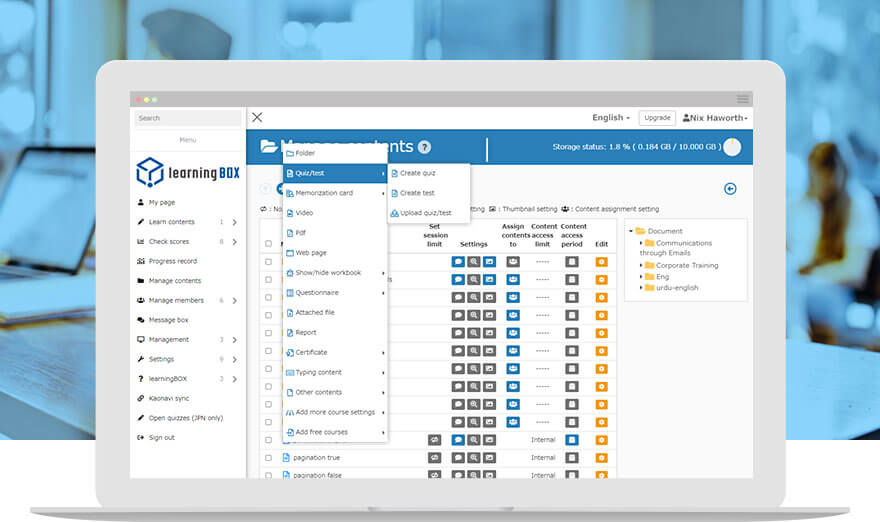880x522 pixels.
Task: Click the help question mark beside Manage contents
Action: point(424,147)
